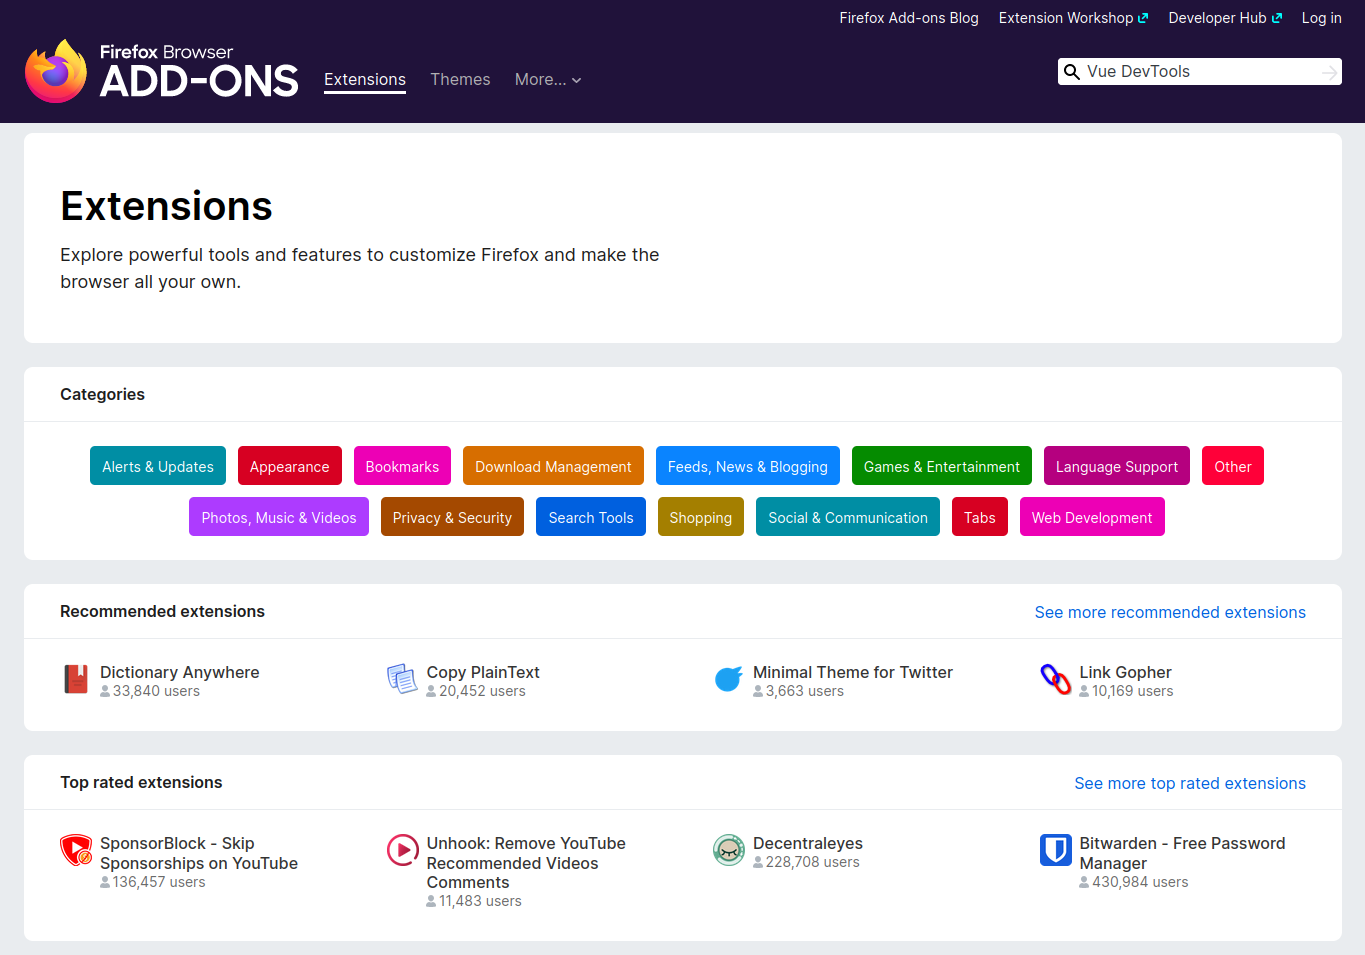Select the Download Management category
Image resolution: width=1365 pixels, height=955 pixels.
pos(553,466)
